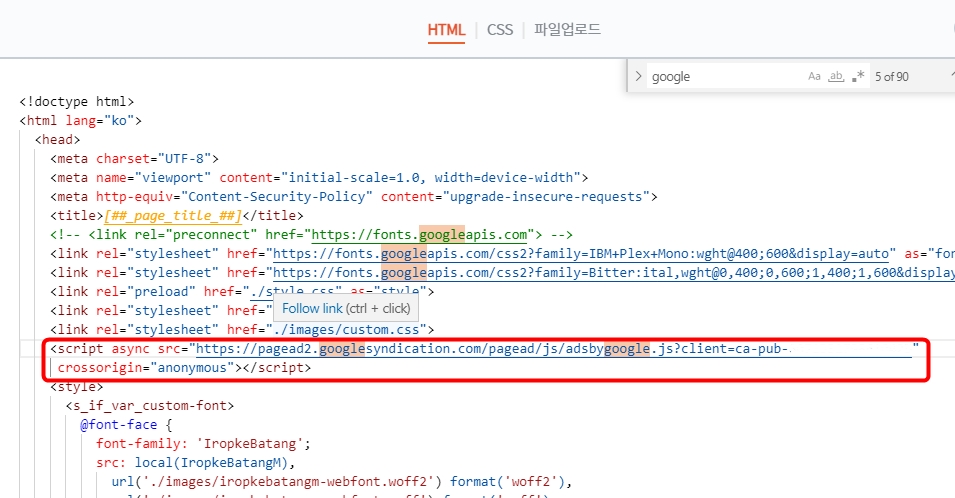Click the <style> tag line
Image resolution: width=955 pixels, height=498 pixels.
(x=77, y=387)
